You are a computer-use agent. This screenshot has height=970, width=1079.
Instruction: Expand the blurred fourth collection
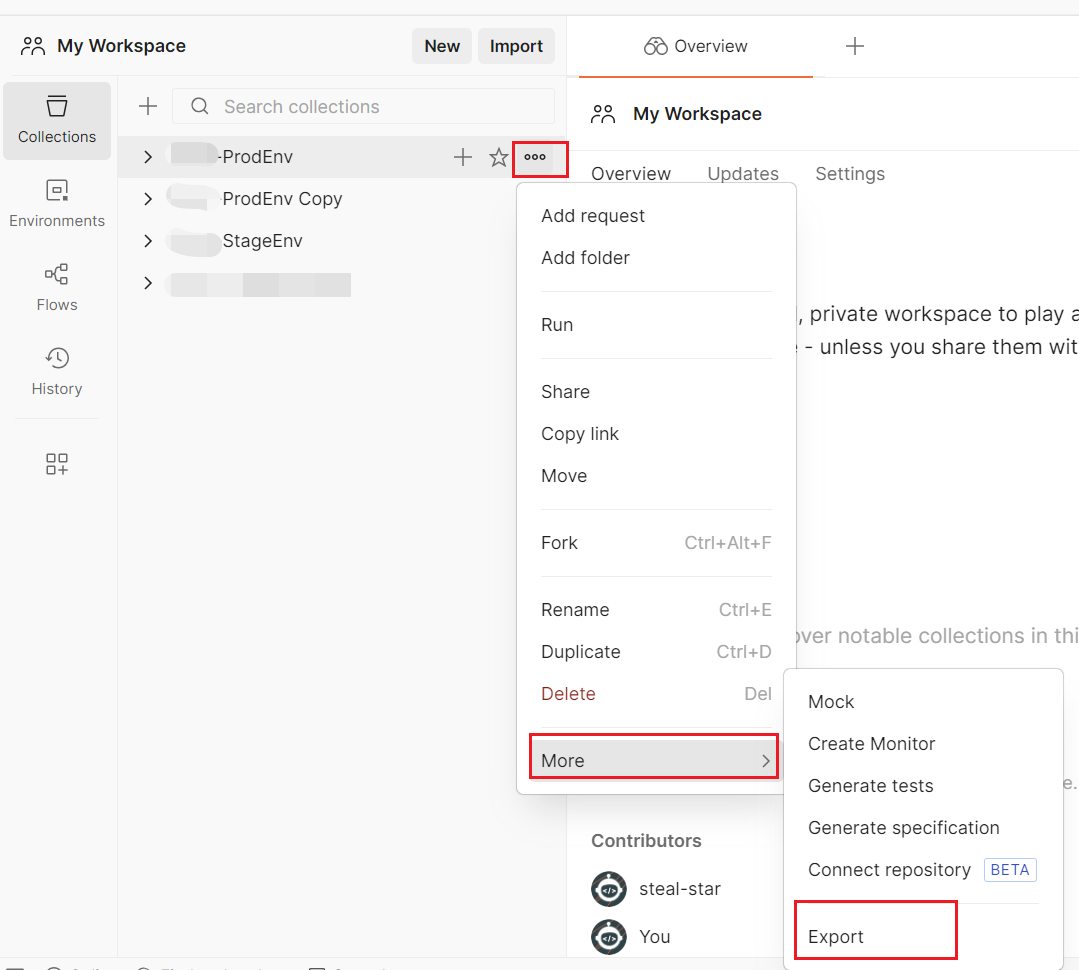point(148,283)
